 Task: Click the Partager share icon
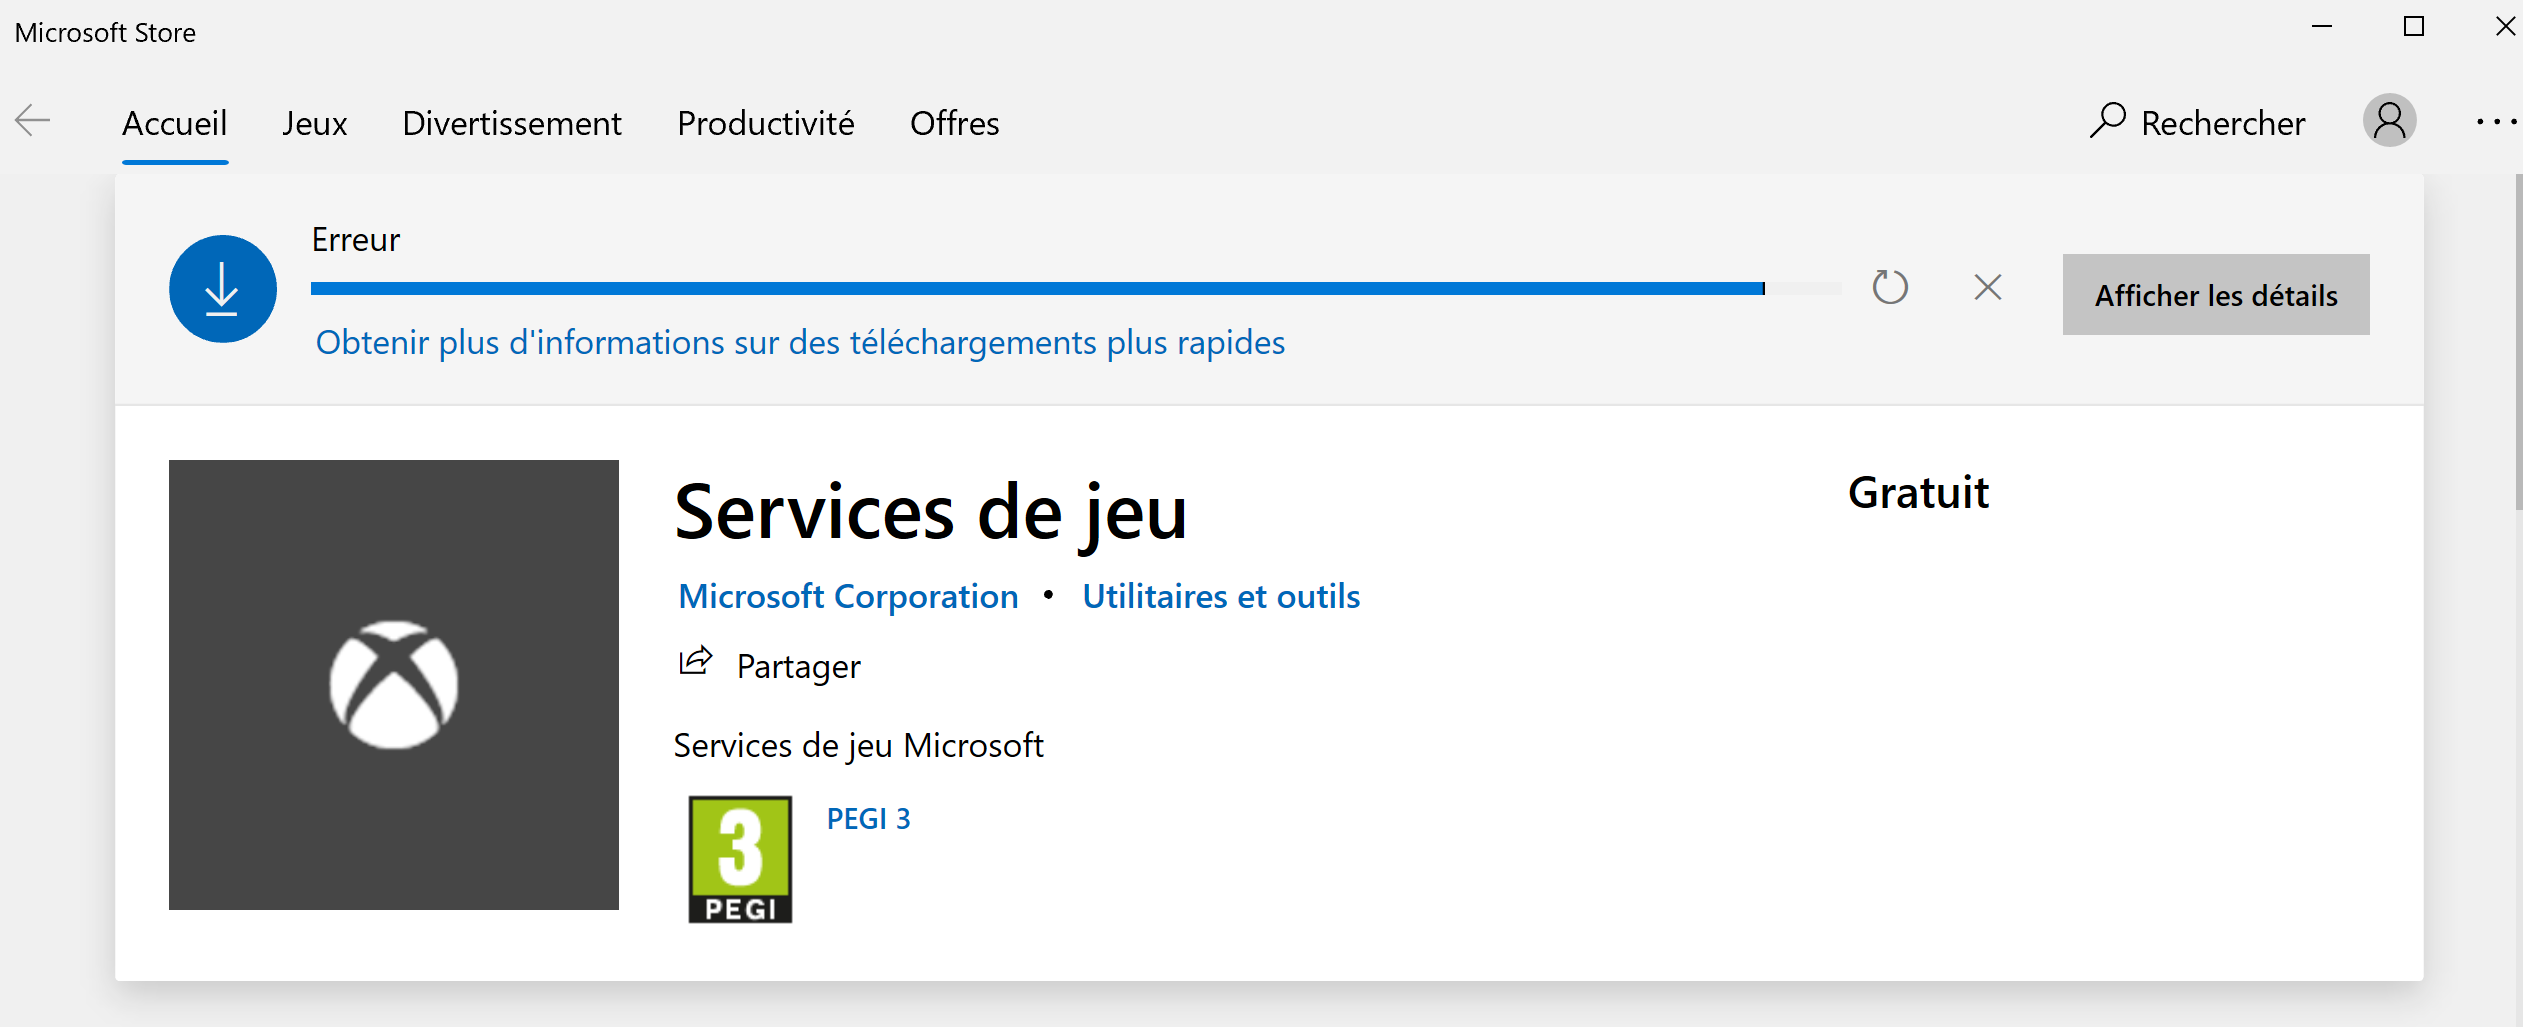(696, 662)
